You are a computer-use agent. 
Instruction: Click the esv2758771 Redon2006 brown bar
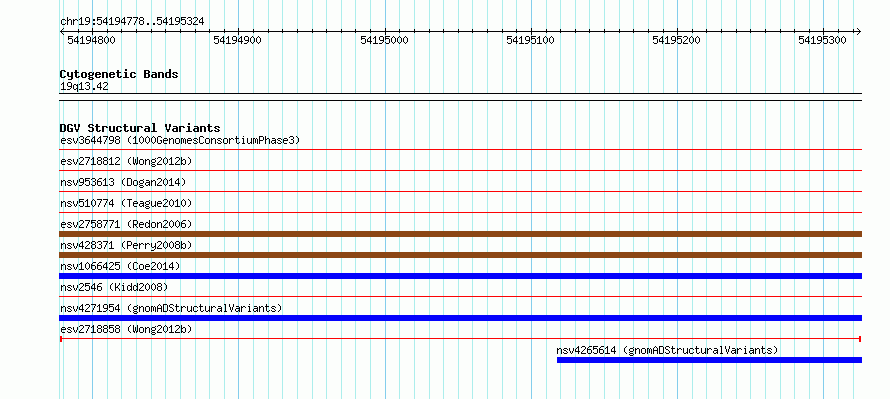click(461, 234)
